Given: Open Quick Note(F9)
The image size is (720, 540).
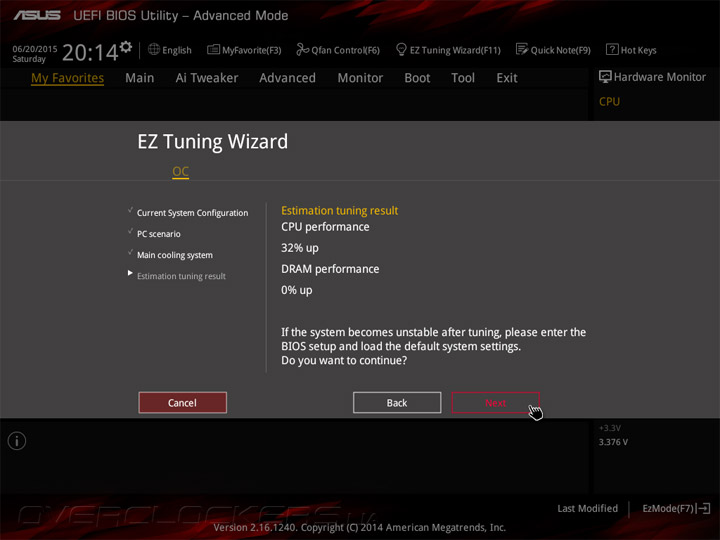Looking at the screenshot, I should pyautogui.click(x=553, y=50).
